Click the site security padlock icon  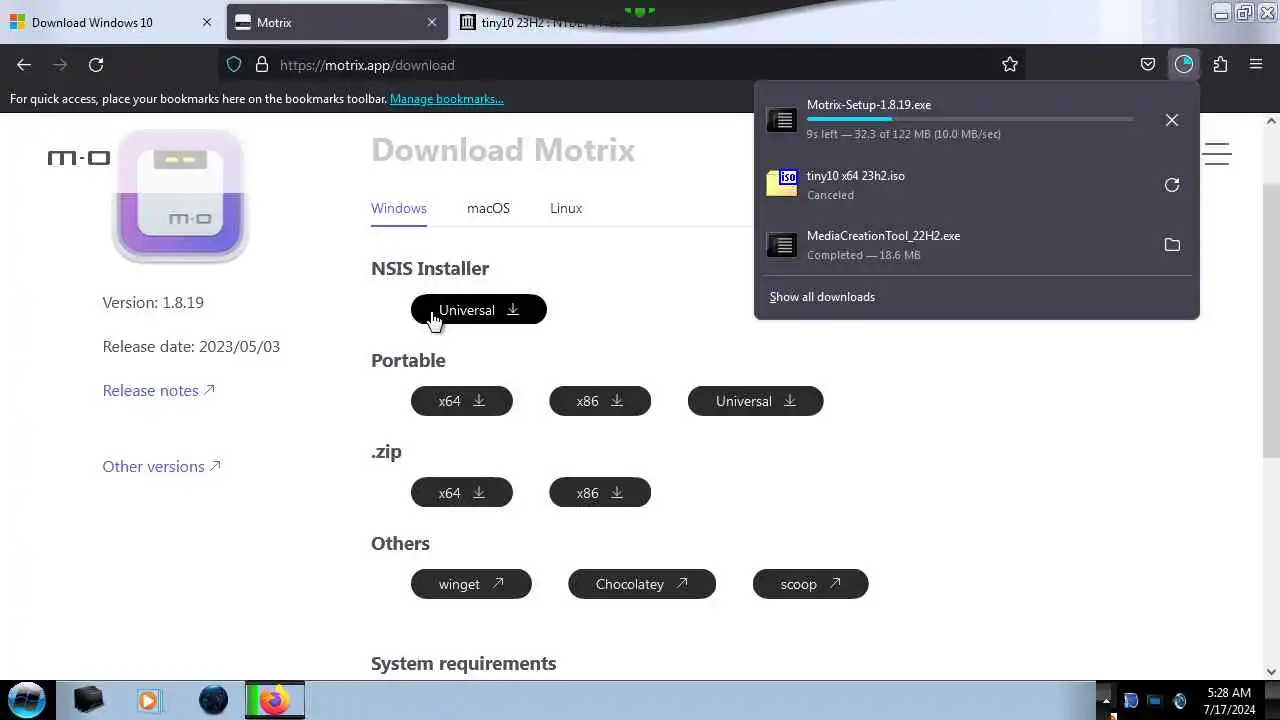point(262,64)
